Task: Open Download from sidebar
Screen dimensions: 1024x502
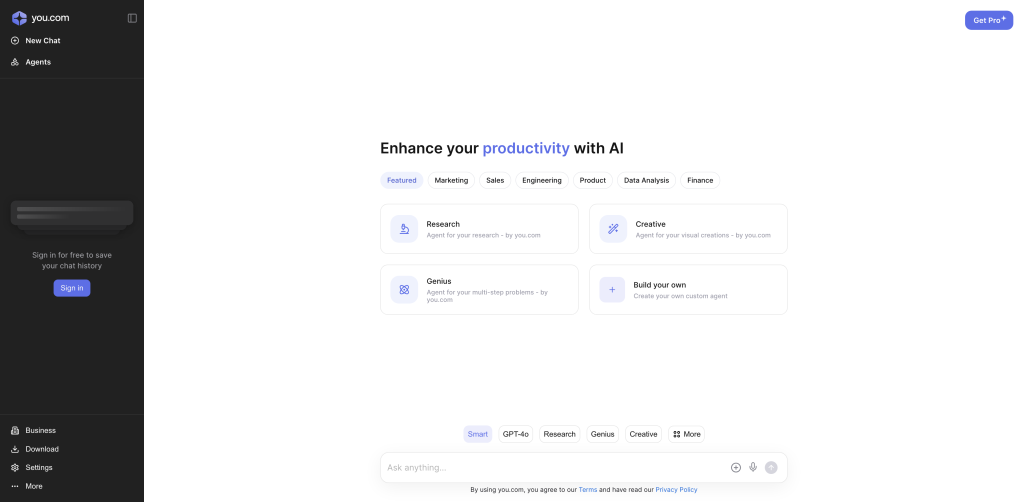Action: click(x=42, y=449)
